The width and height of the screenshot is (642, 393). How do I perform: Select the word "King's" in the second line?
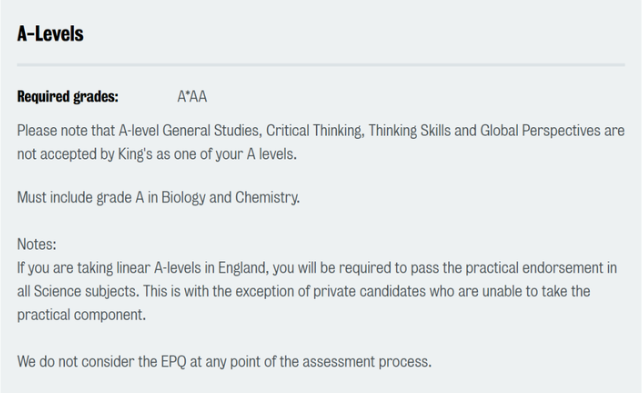pos(131,154)
